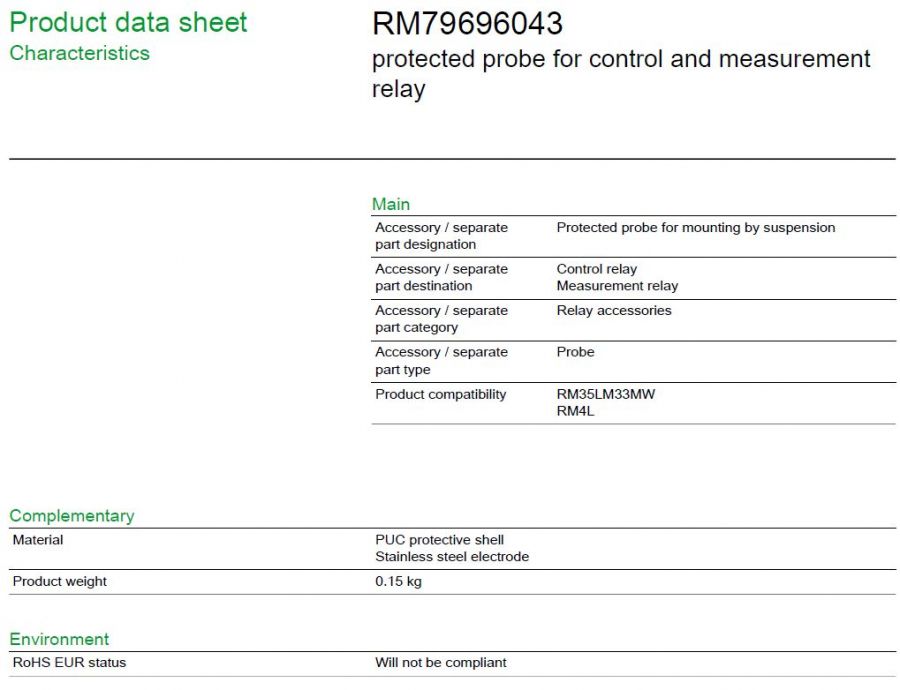The image size is (900, 690).
Task: Click the compatible product 'RM35LM33MW'
Action: pyautogui.click(x=606, y=394)
